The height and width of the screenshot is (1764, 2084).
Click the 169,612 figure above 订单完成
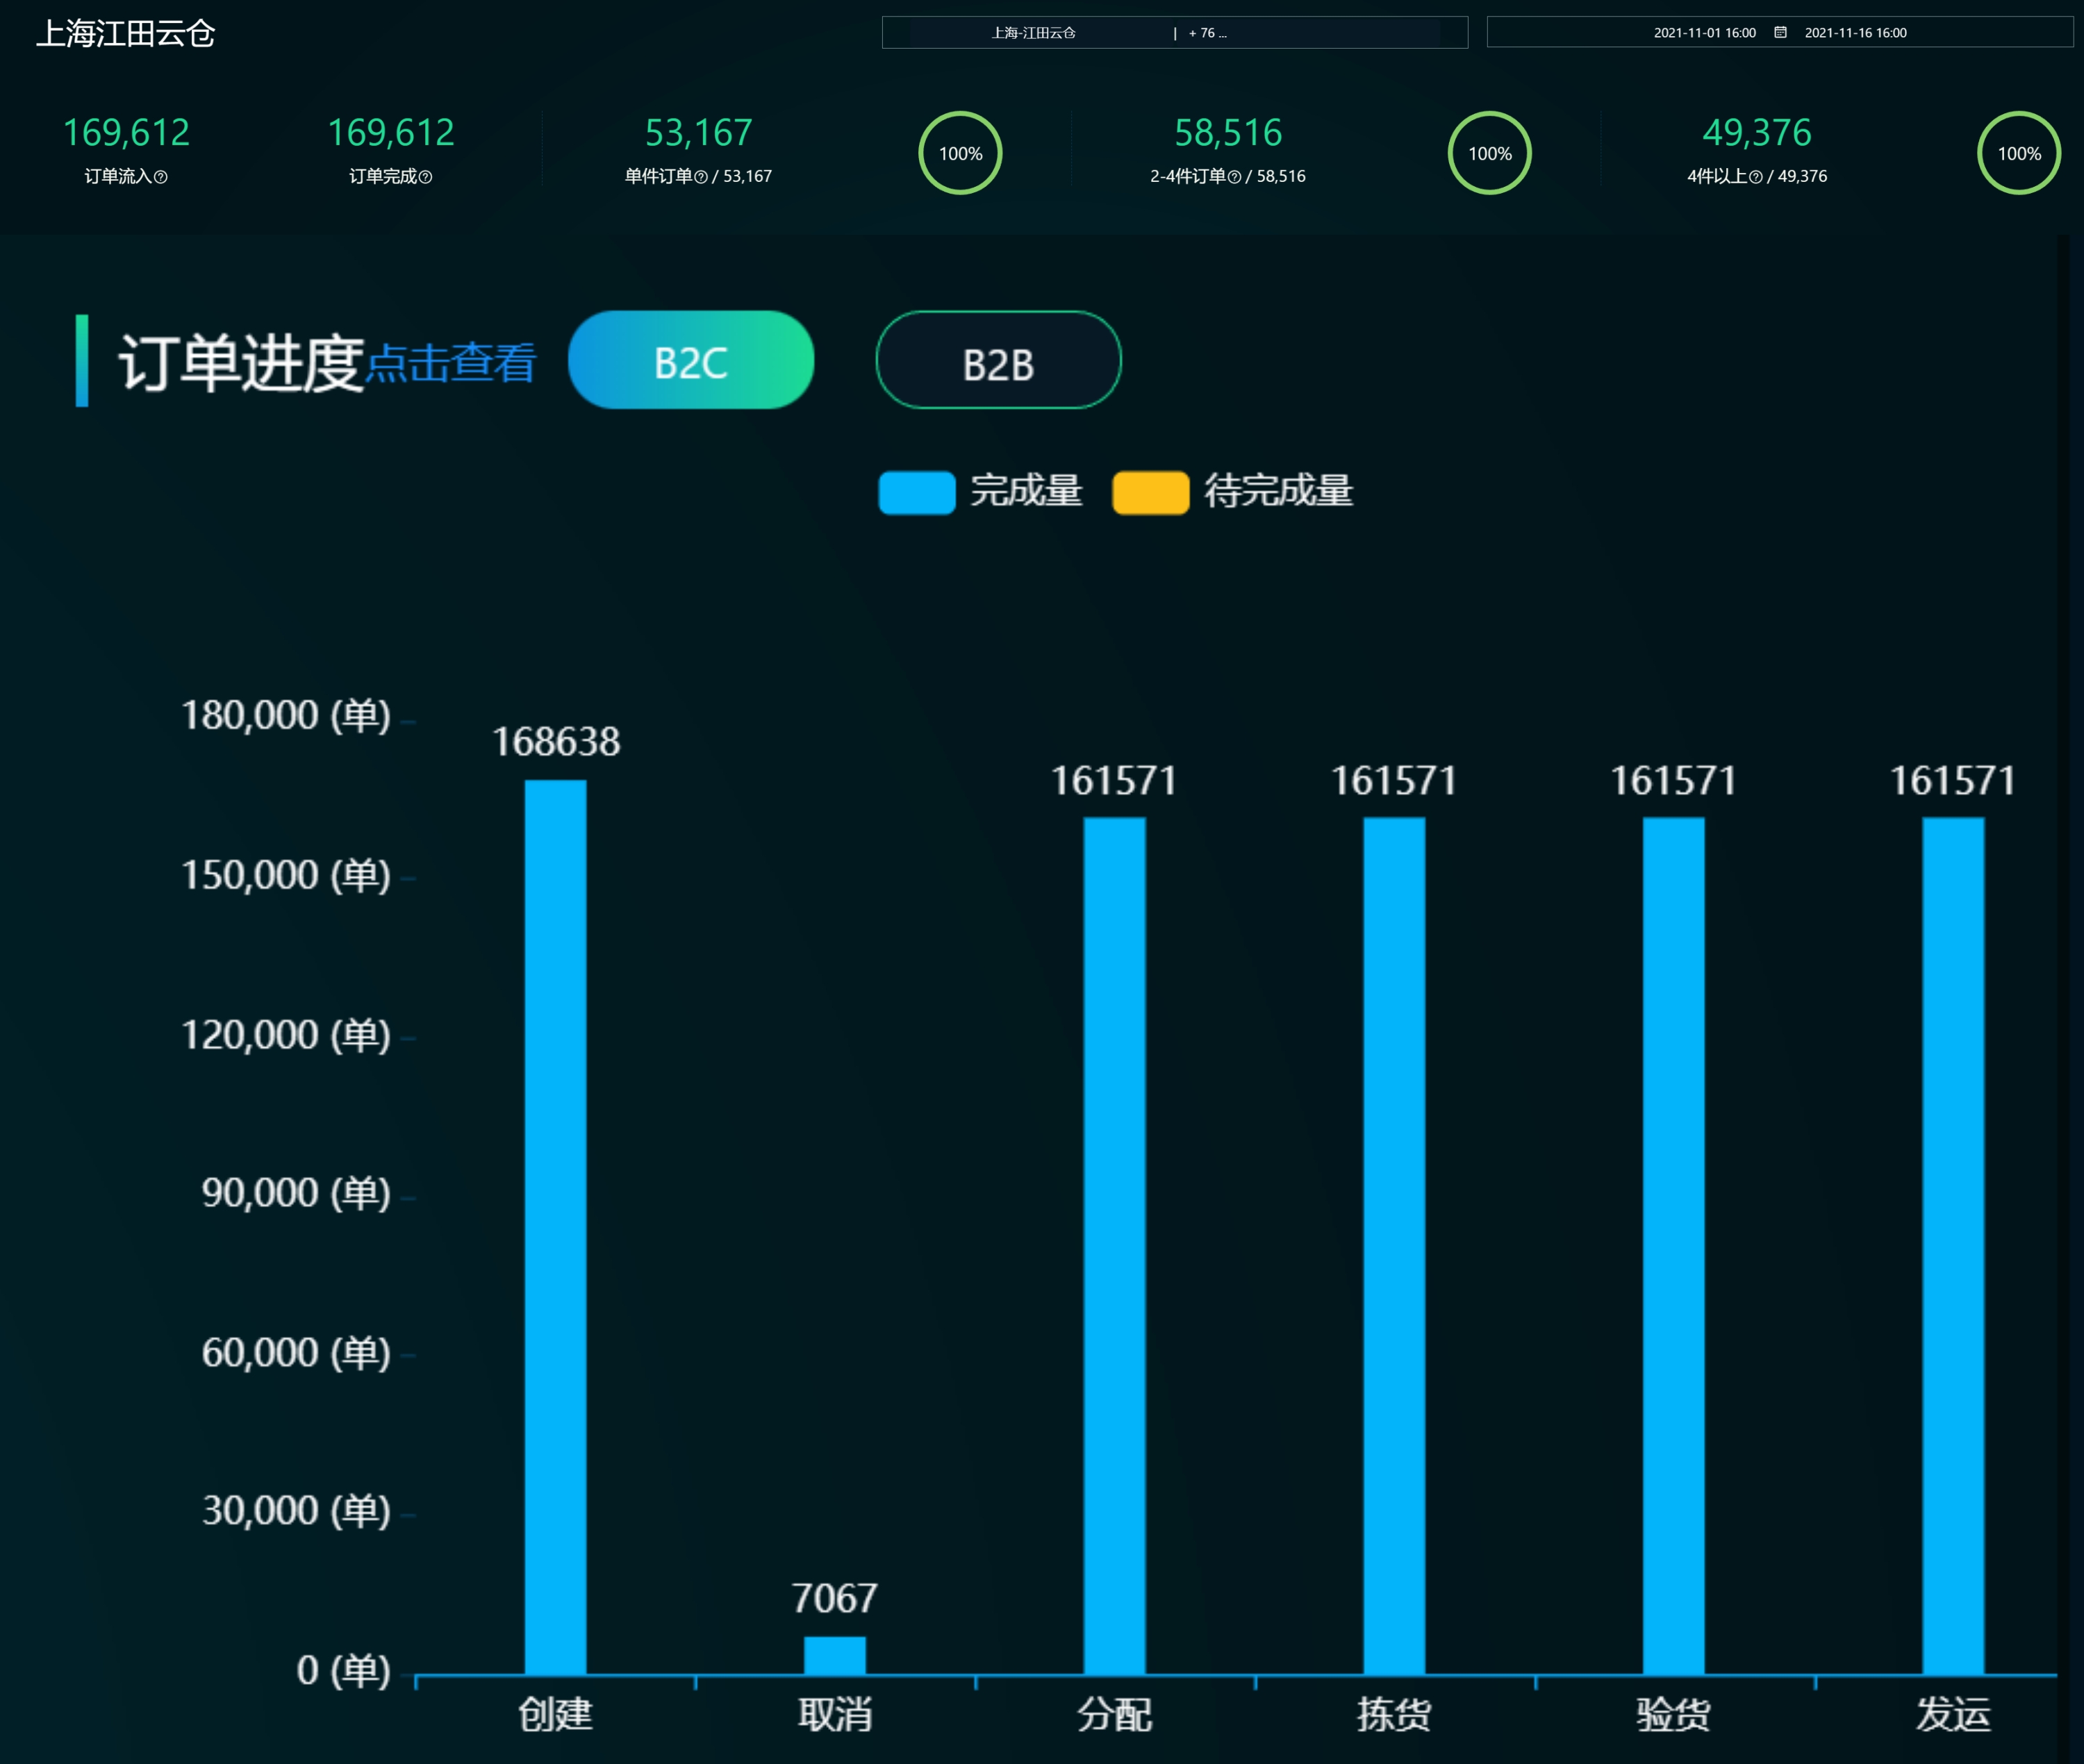point(391,133)
